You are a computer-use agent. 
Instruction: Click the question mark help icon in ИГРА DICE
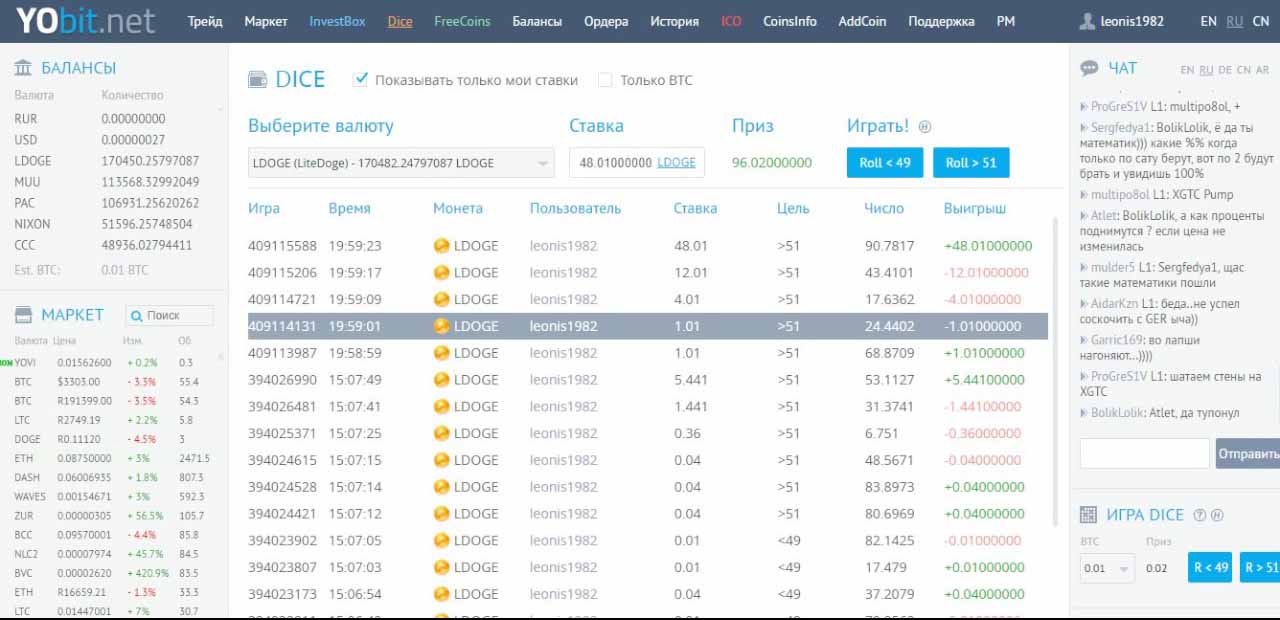(1199, 515)
